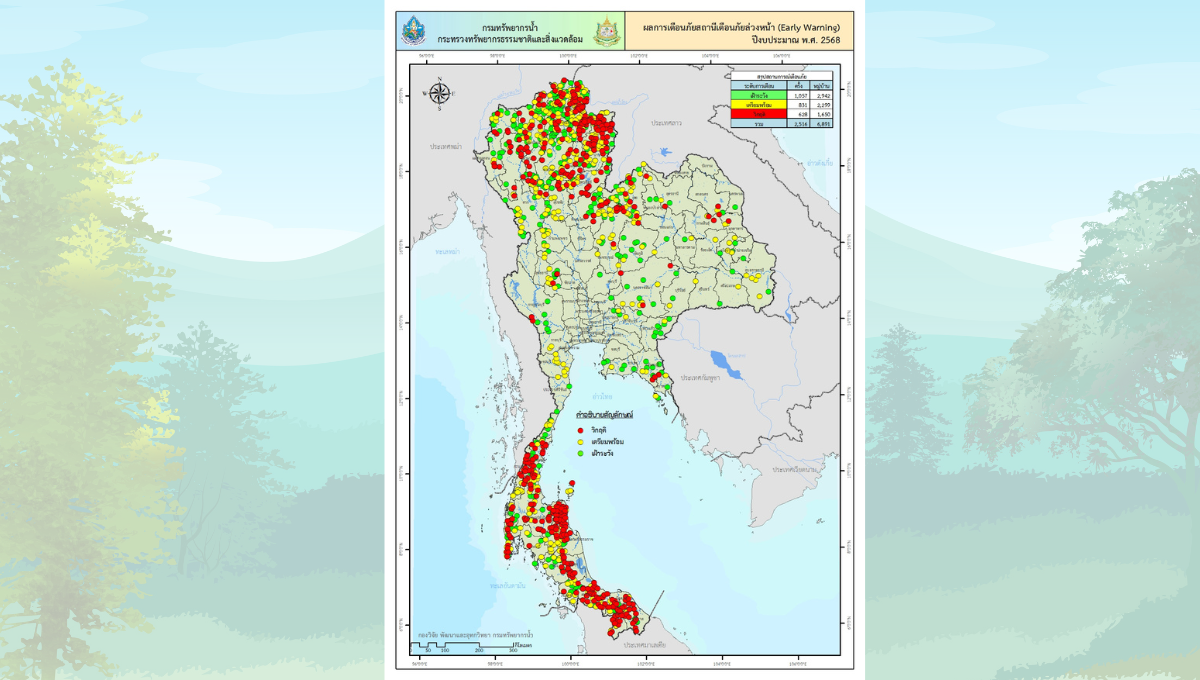Click the อ่าวไทย label in the gulf
The image size is (1200, 680).
[x=601, y=394]
